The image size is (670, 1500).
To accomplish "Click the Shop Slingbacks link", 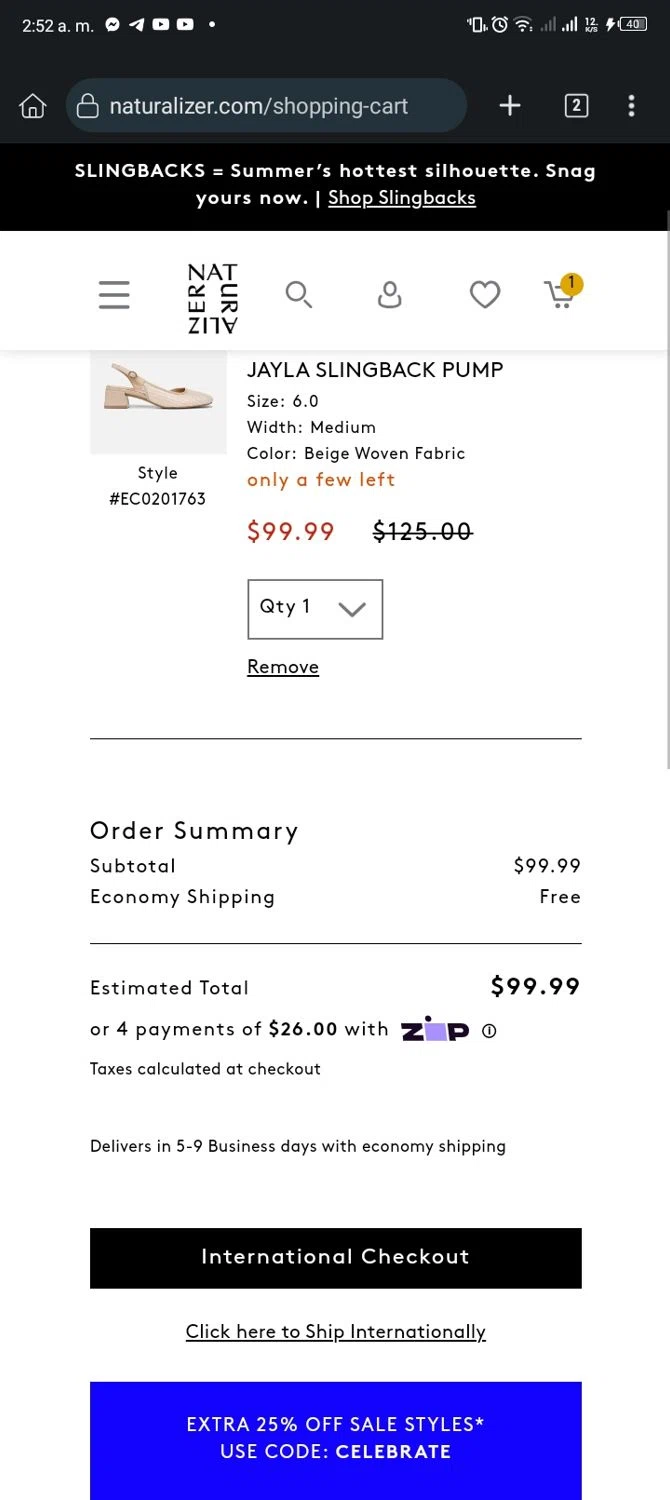I will [x=402, y=198].
